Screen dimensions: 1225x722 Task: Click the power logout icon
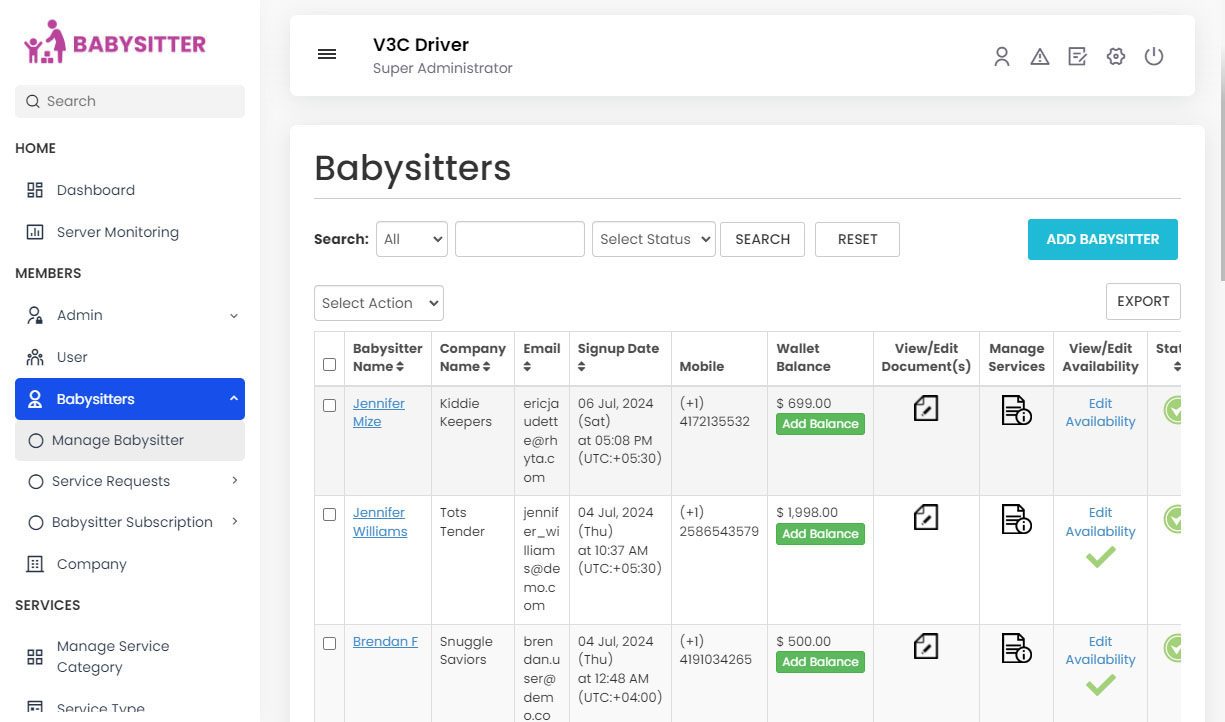(x=1154, y=57)
